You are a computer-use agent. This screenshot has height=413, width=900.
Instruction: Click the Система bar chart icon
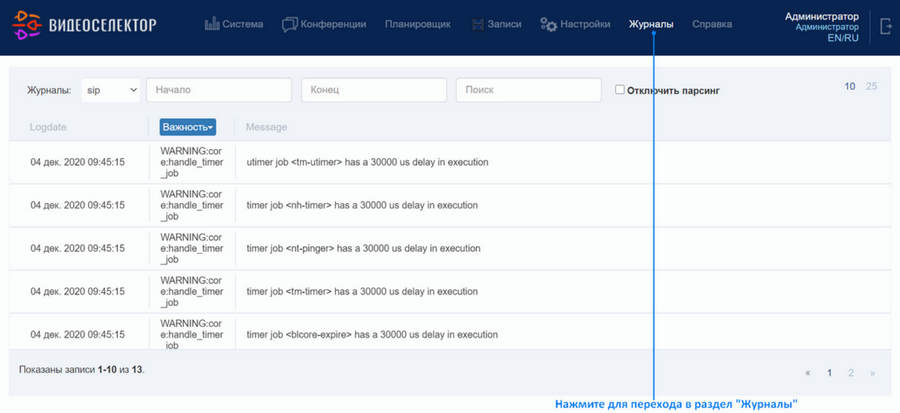[212, 24]
